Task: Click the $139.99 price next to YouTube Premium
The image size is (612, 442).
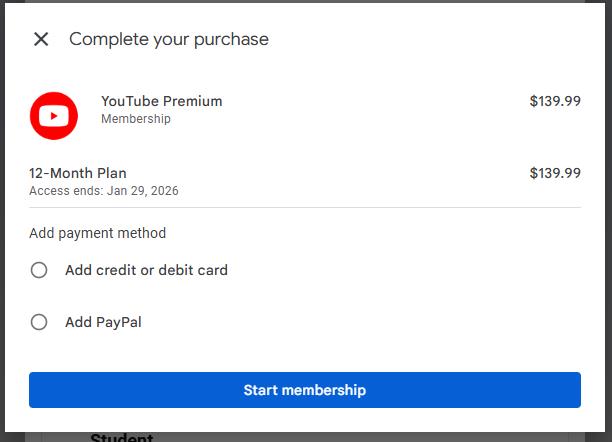Action: [555, 101]
